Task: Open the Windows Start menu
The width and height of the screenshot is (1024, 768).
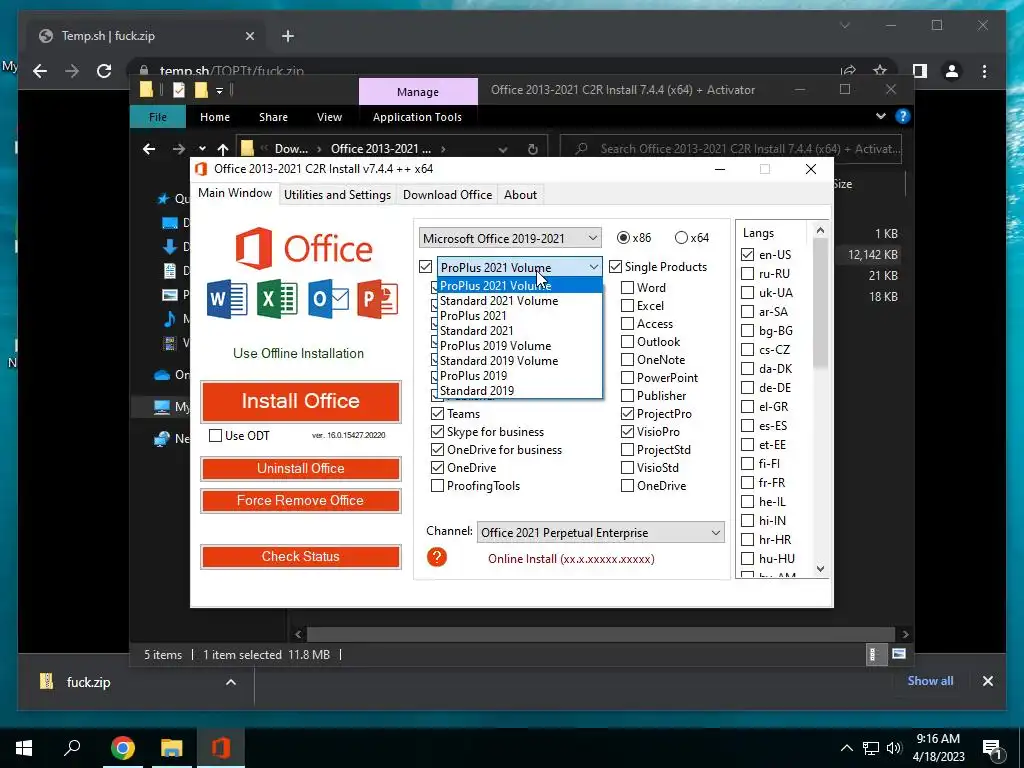Action: tap(24, 748)
